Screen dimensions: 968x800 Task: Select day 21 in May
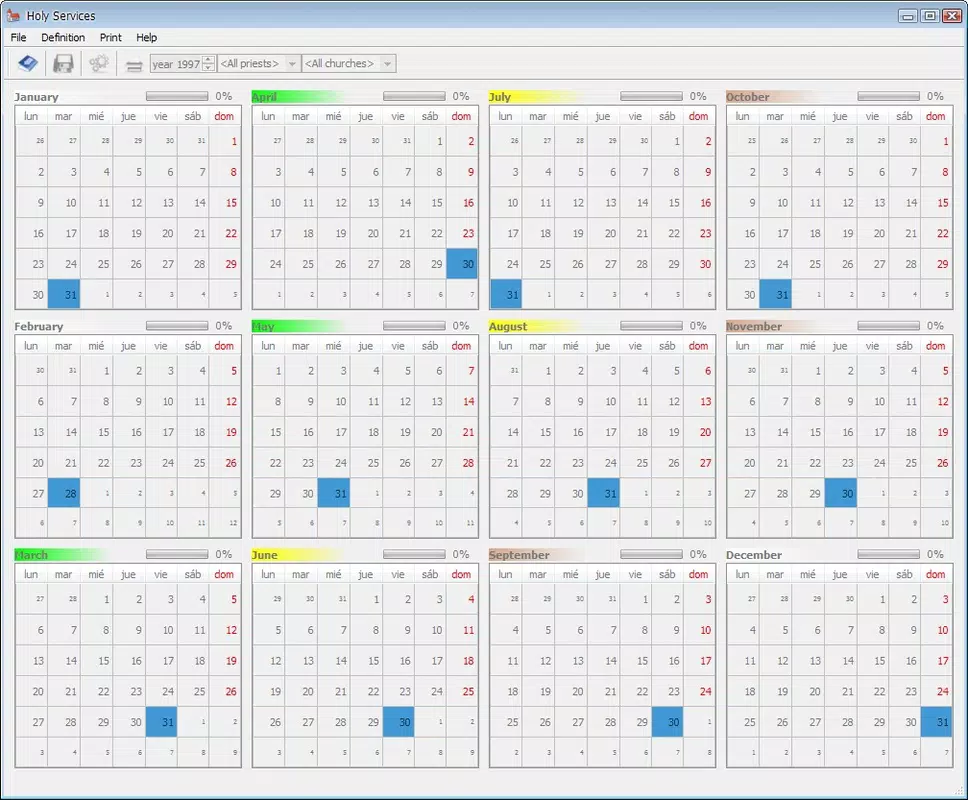(x=462, y=432)
